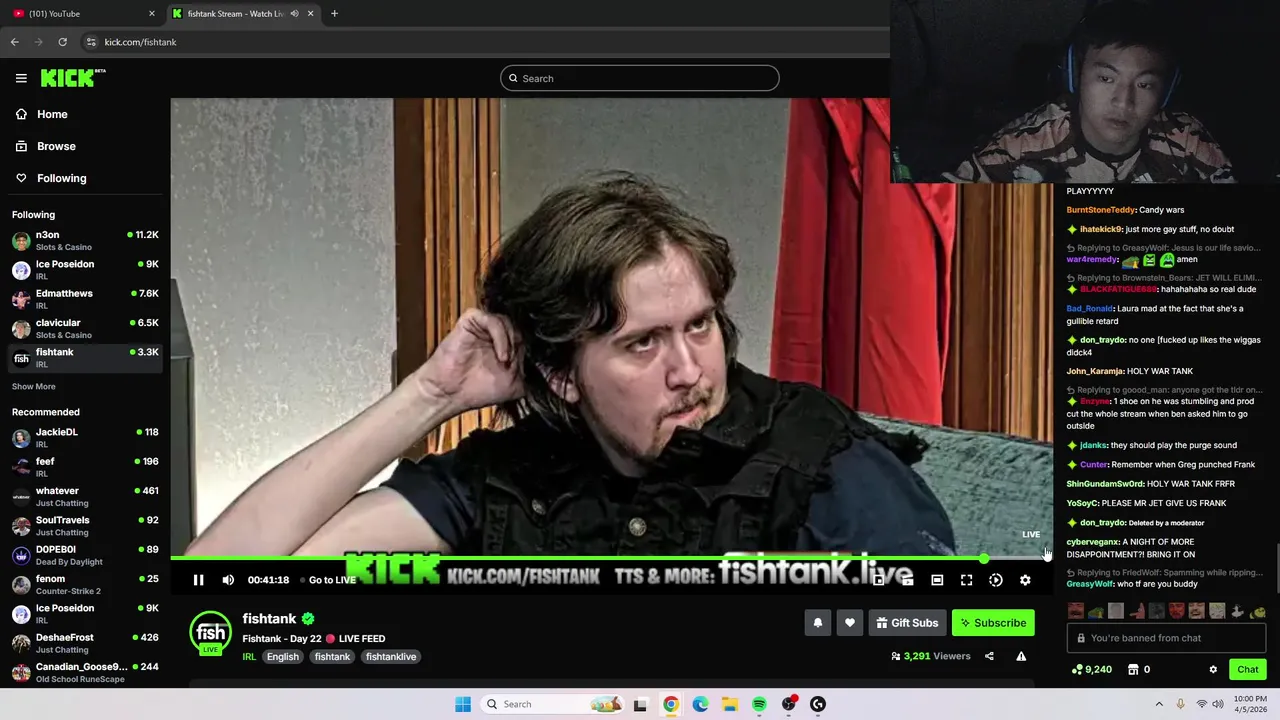This screenshot has width=1280, height=720.
Task: Click John_Karamja username in chat
Action: 1095,371
